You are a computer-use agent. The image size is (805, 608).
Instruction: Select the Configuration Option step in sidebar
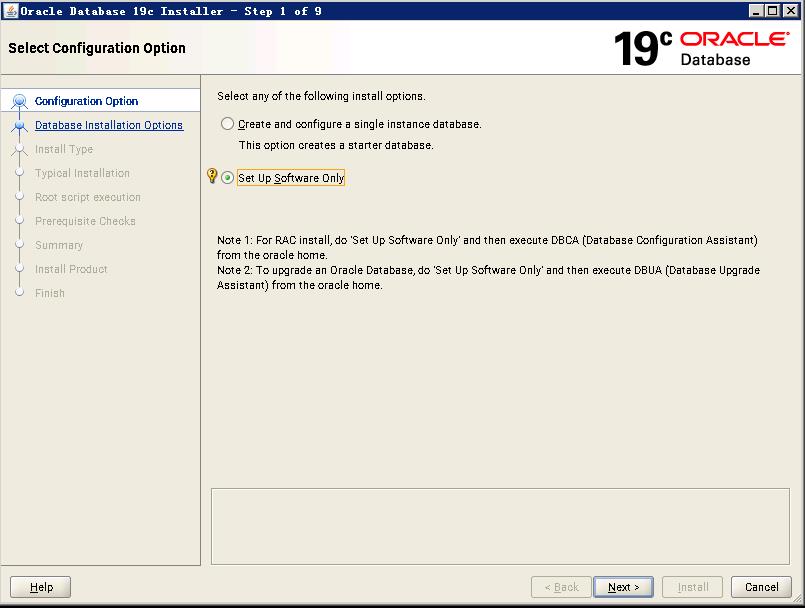click(101, 101)
